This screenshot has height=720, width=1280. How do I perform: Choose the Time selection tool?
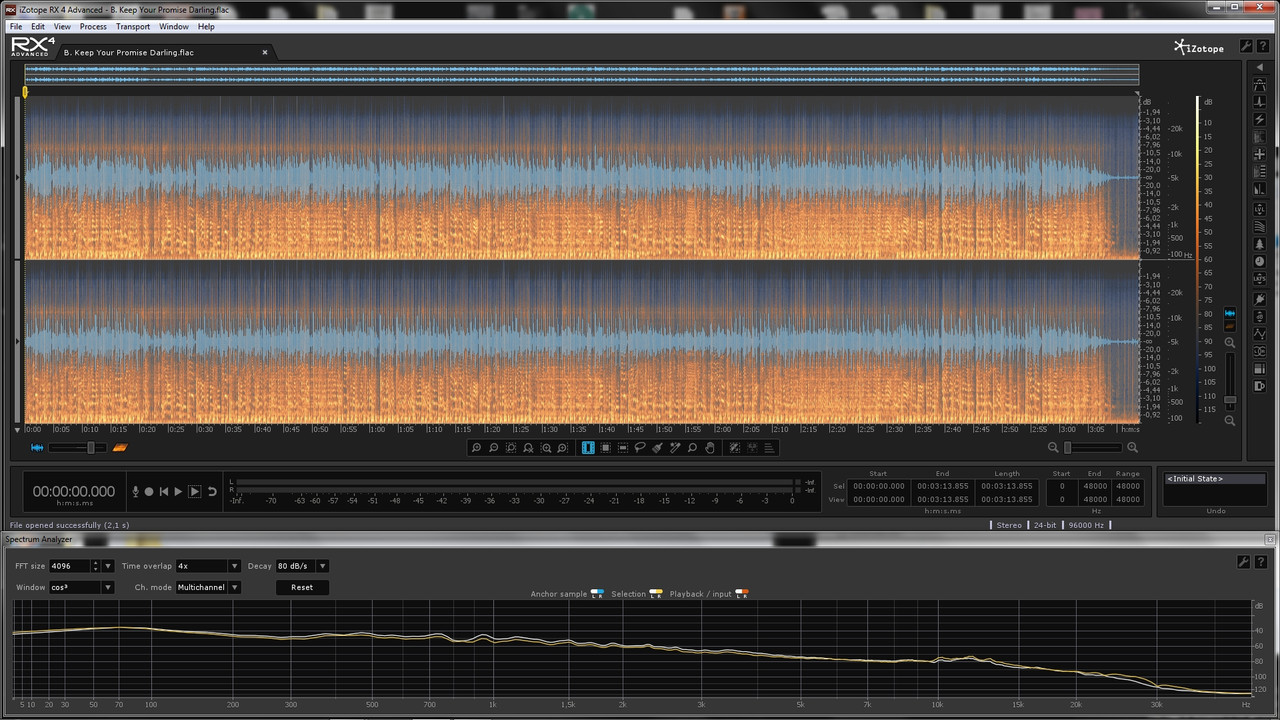(588, 448)
